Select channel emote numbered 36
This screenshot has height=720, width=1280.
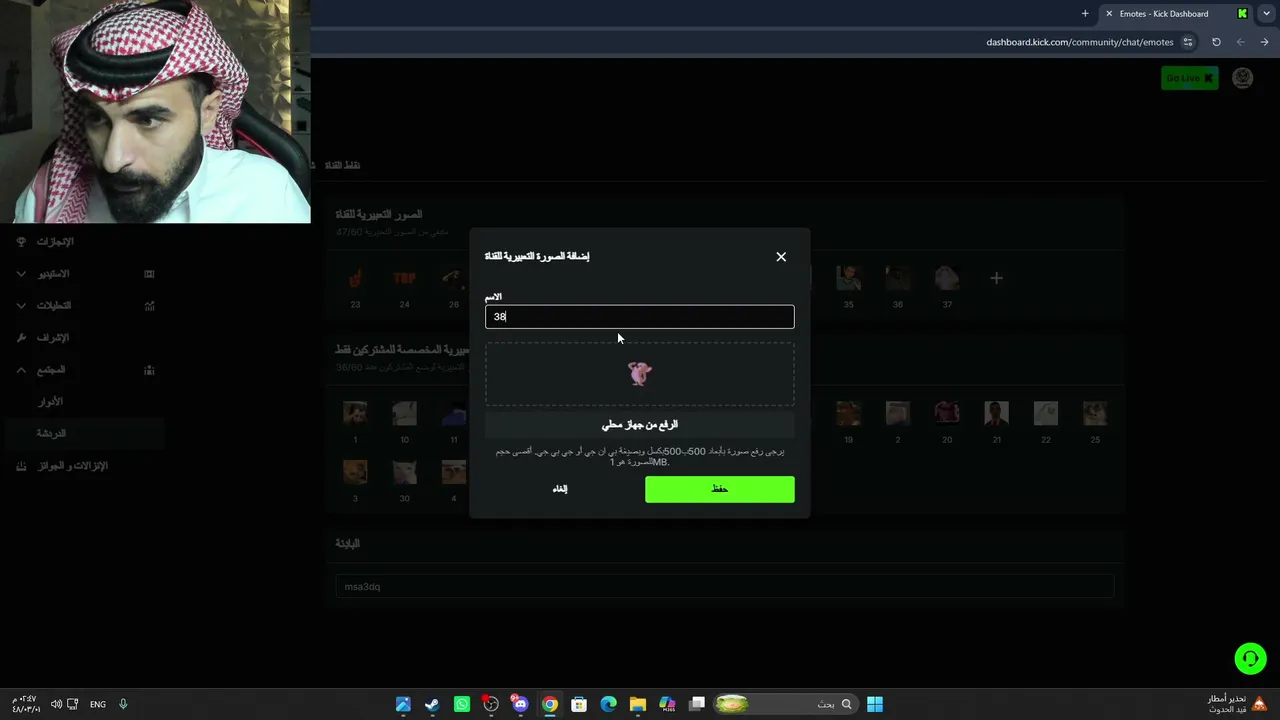coord(898,278)
